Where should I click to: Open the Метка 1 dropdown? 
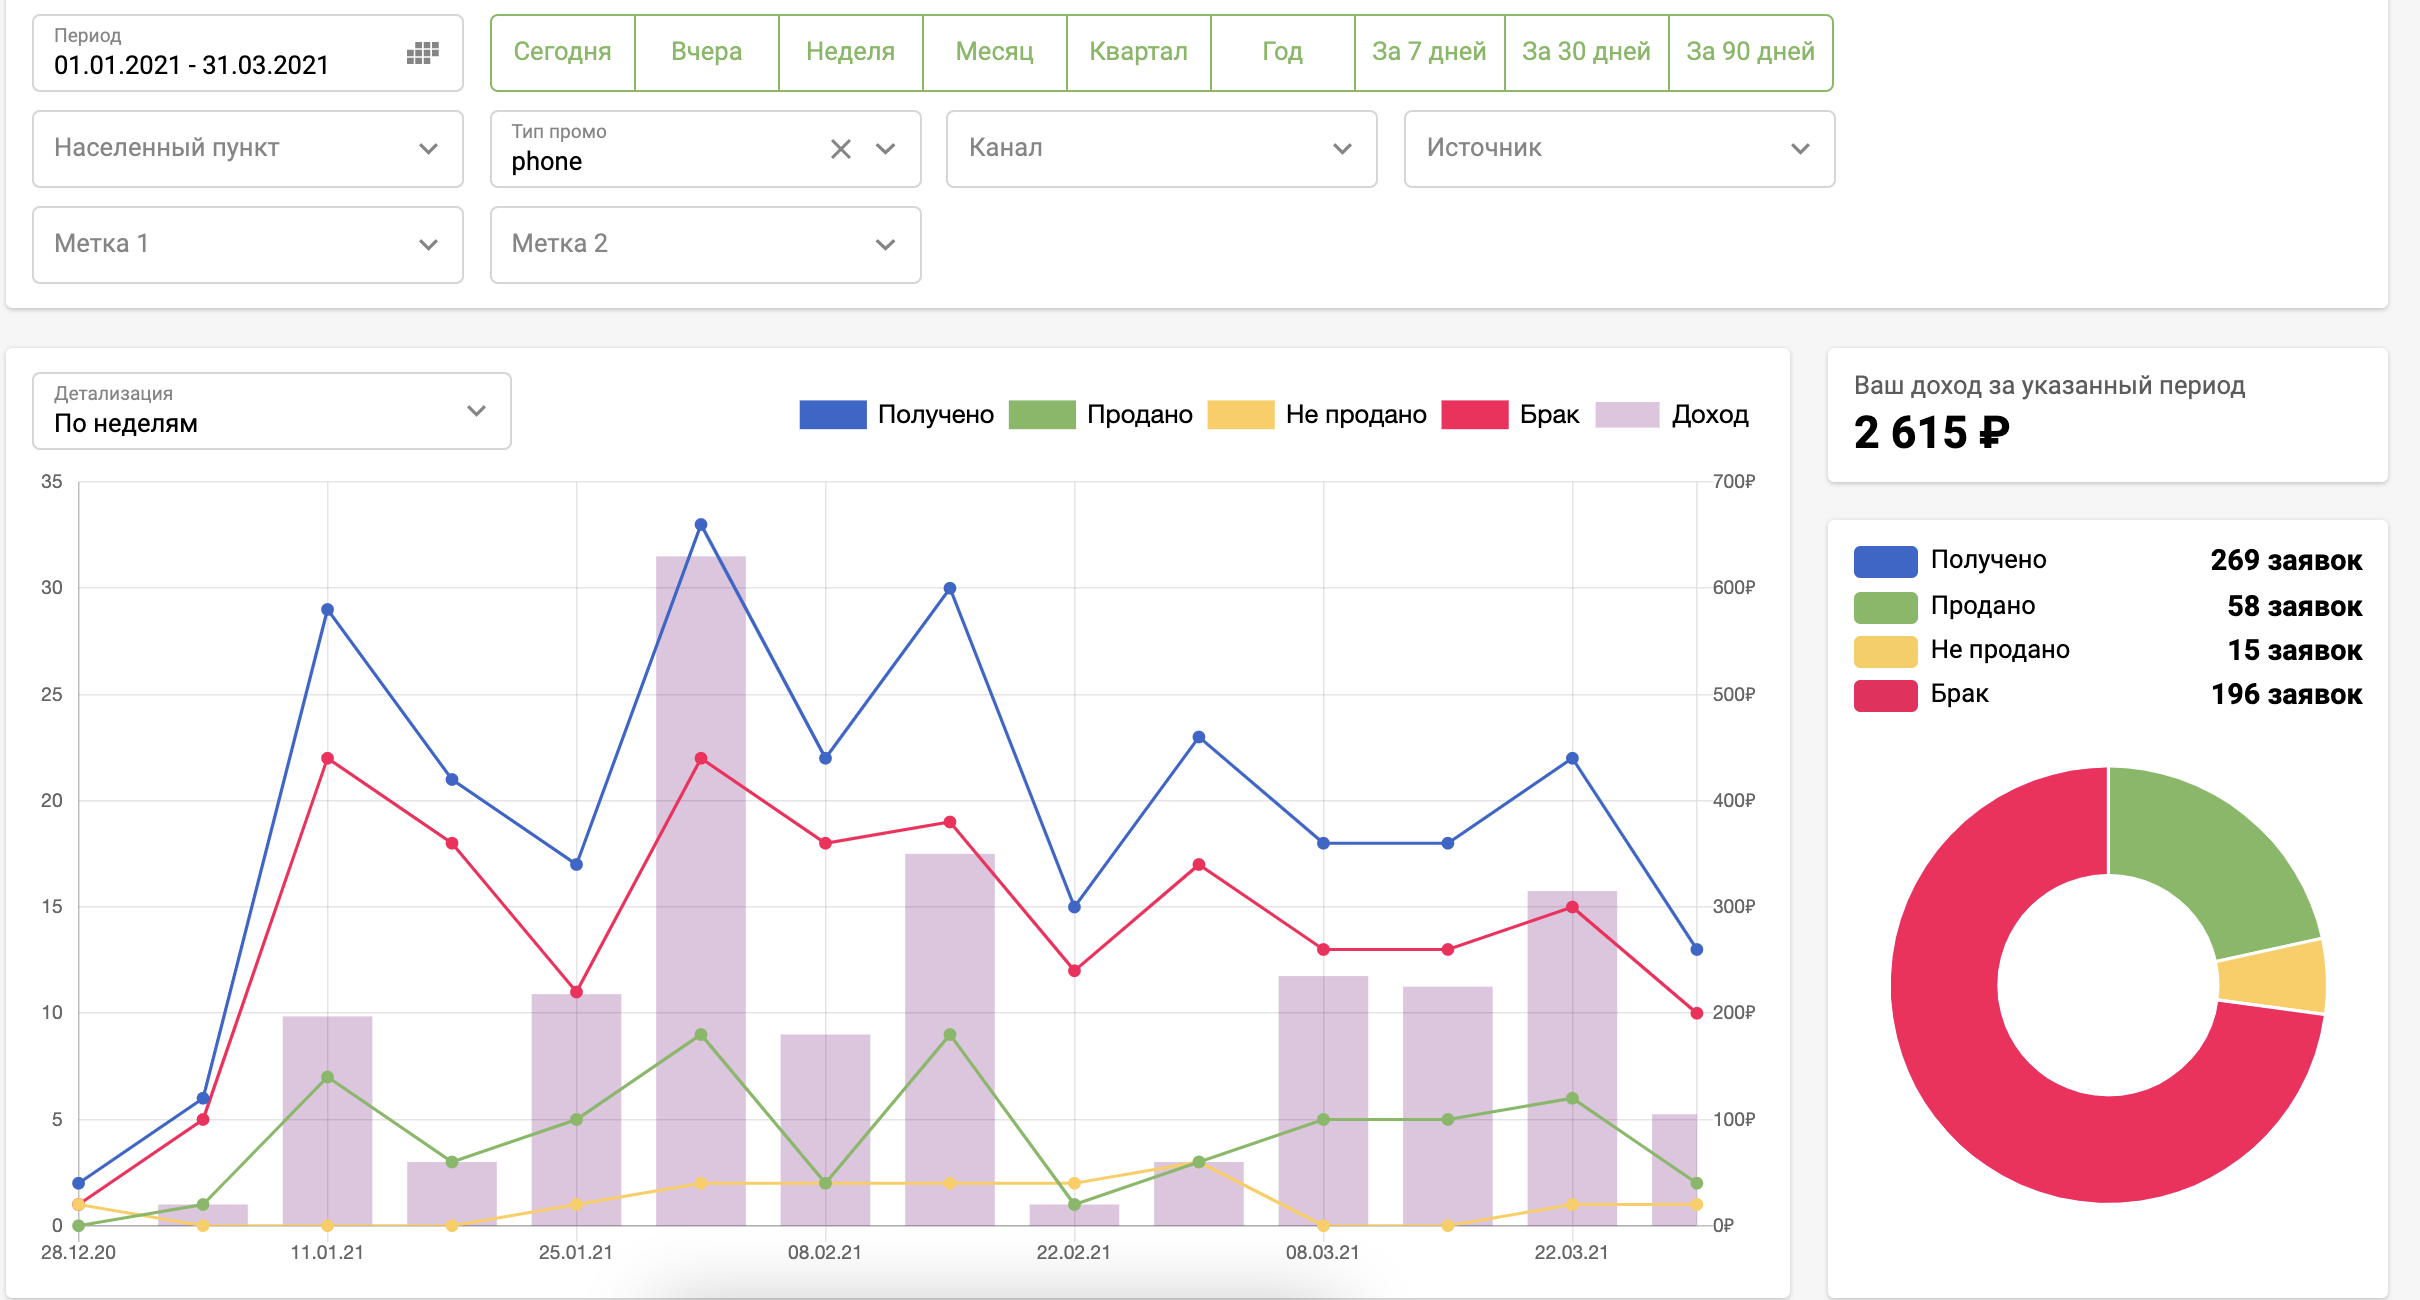247,245
